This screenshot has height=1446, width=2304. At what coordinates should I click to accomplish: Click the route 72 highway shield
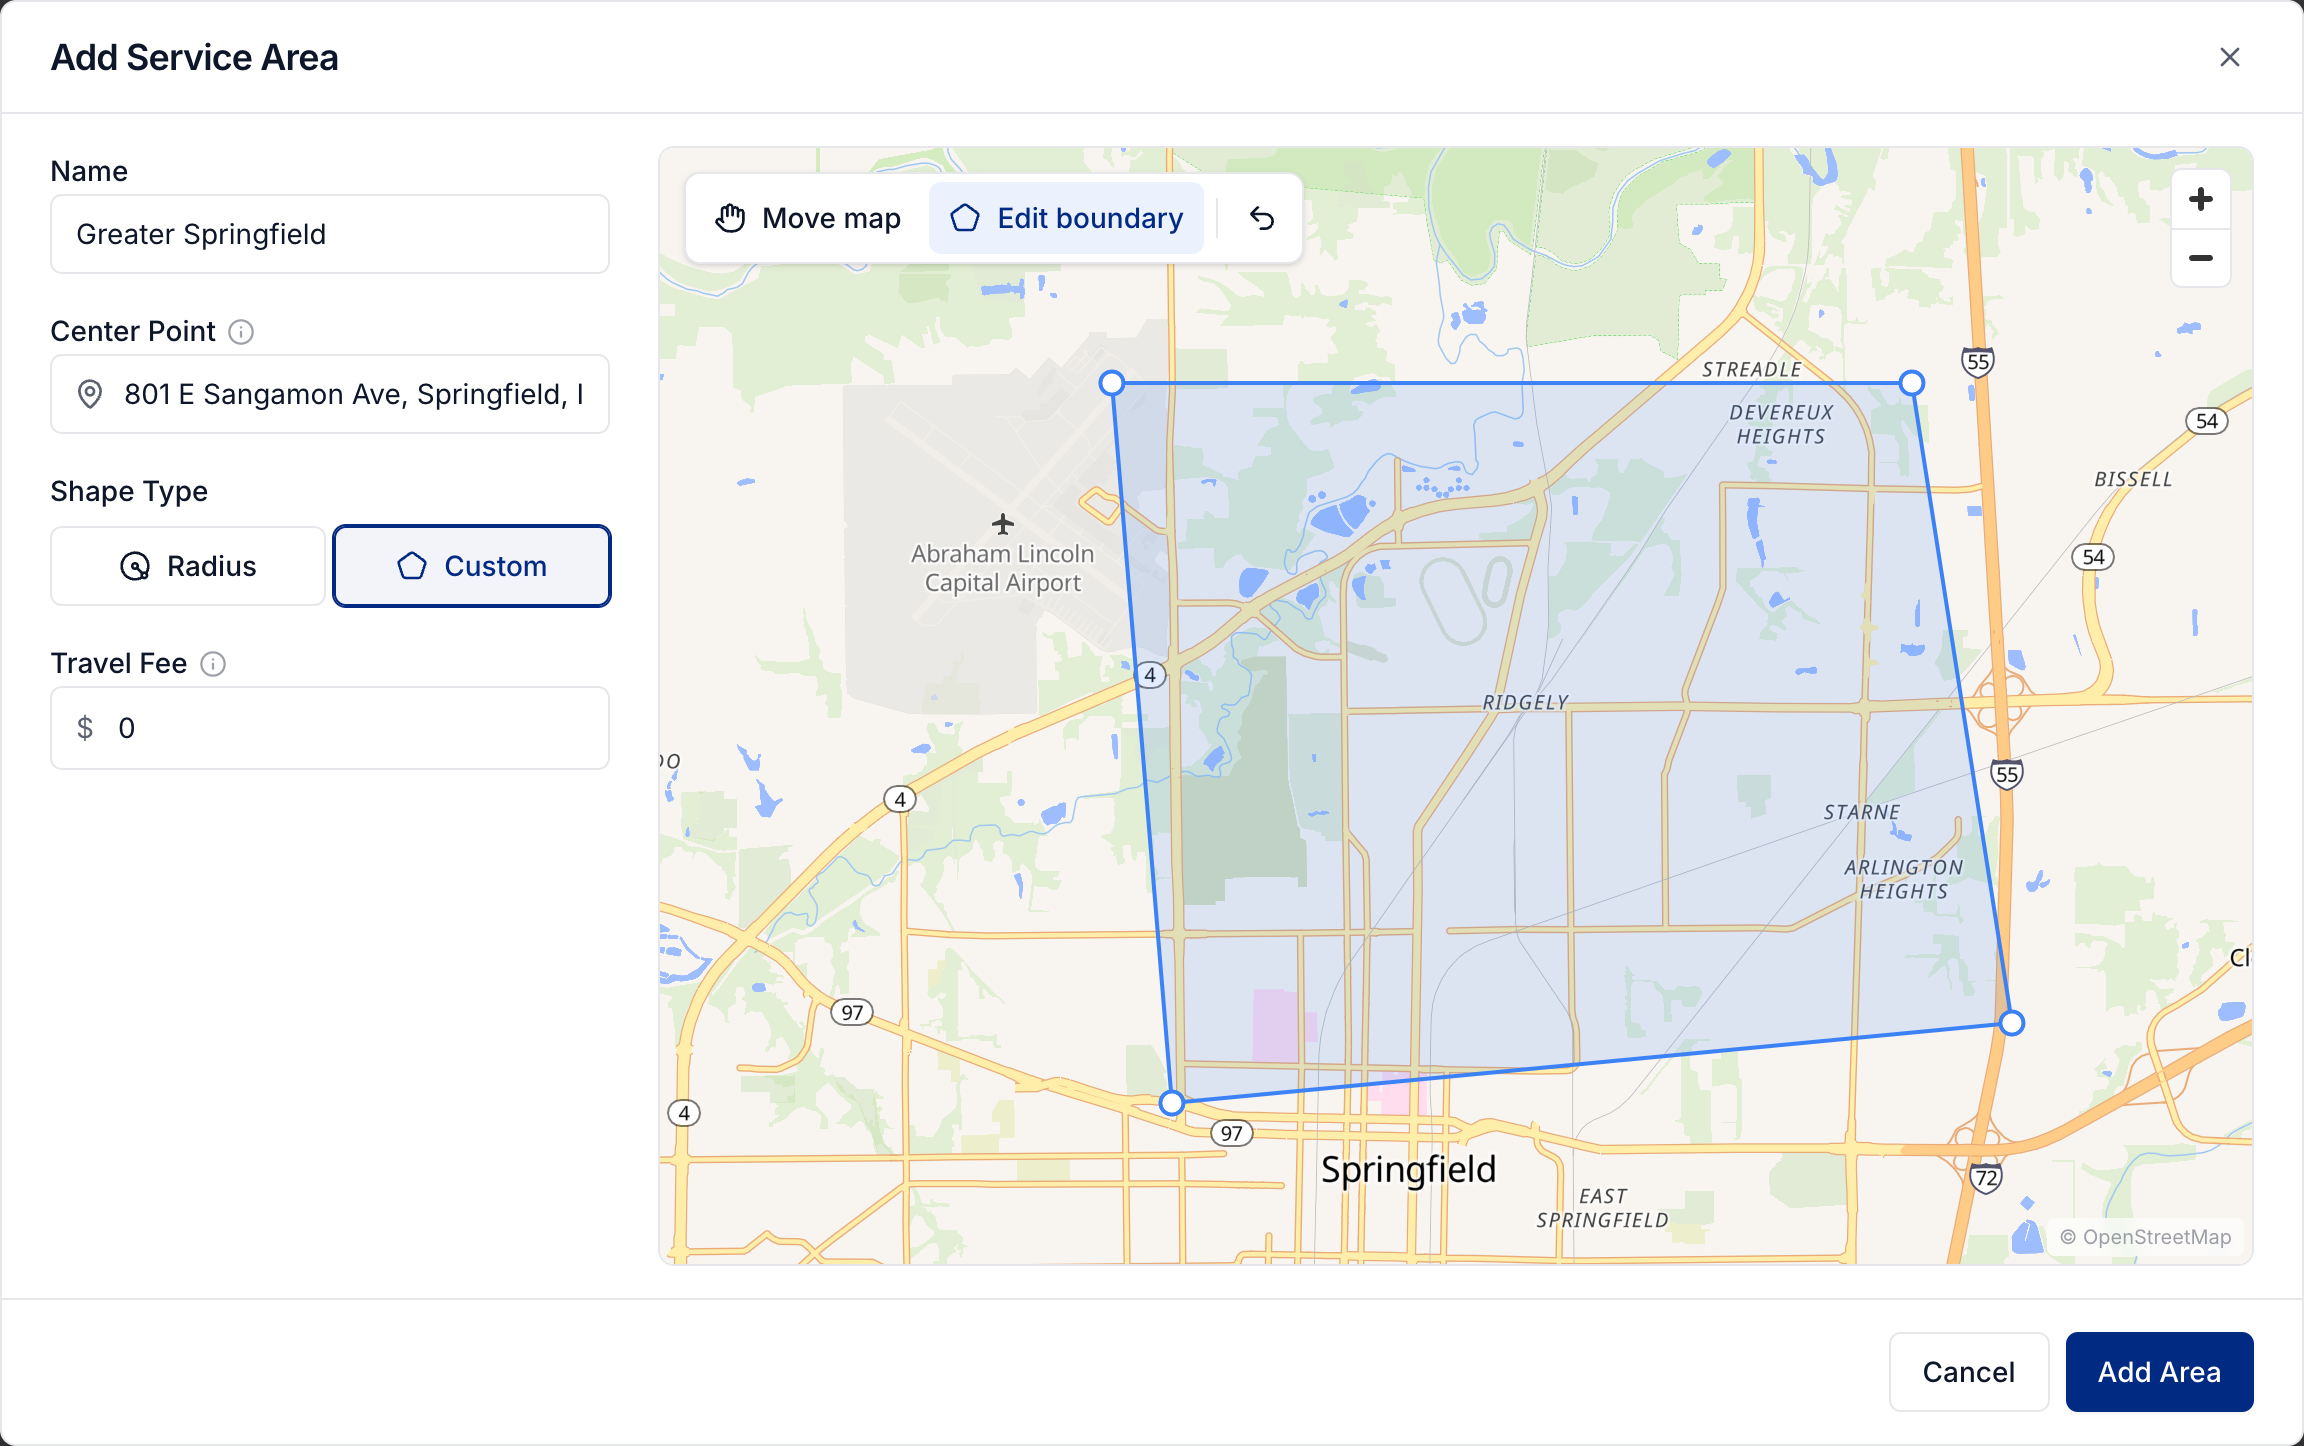click(x=1986, y=1178)
